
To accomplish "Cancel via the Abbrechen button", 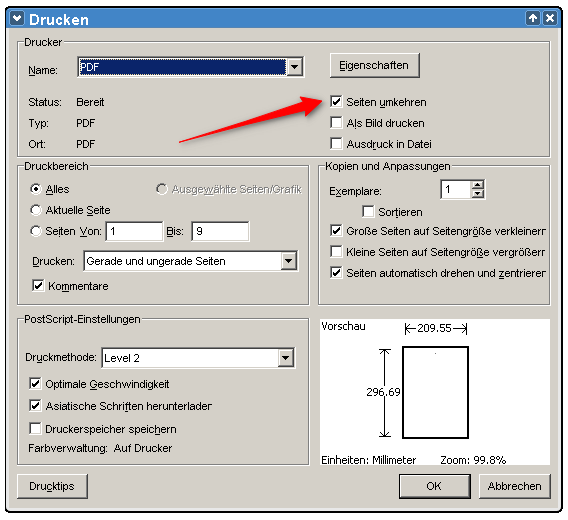I will coord(514,486).
